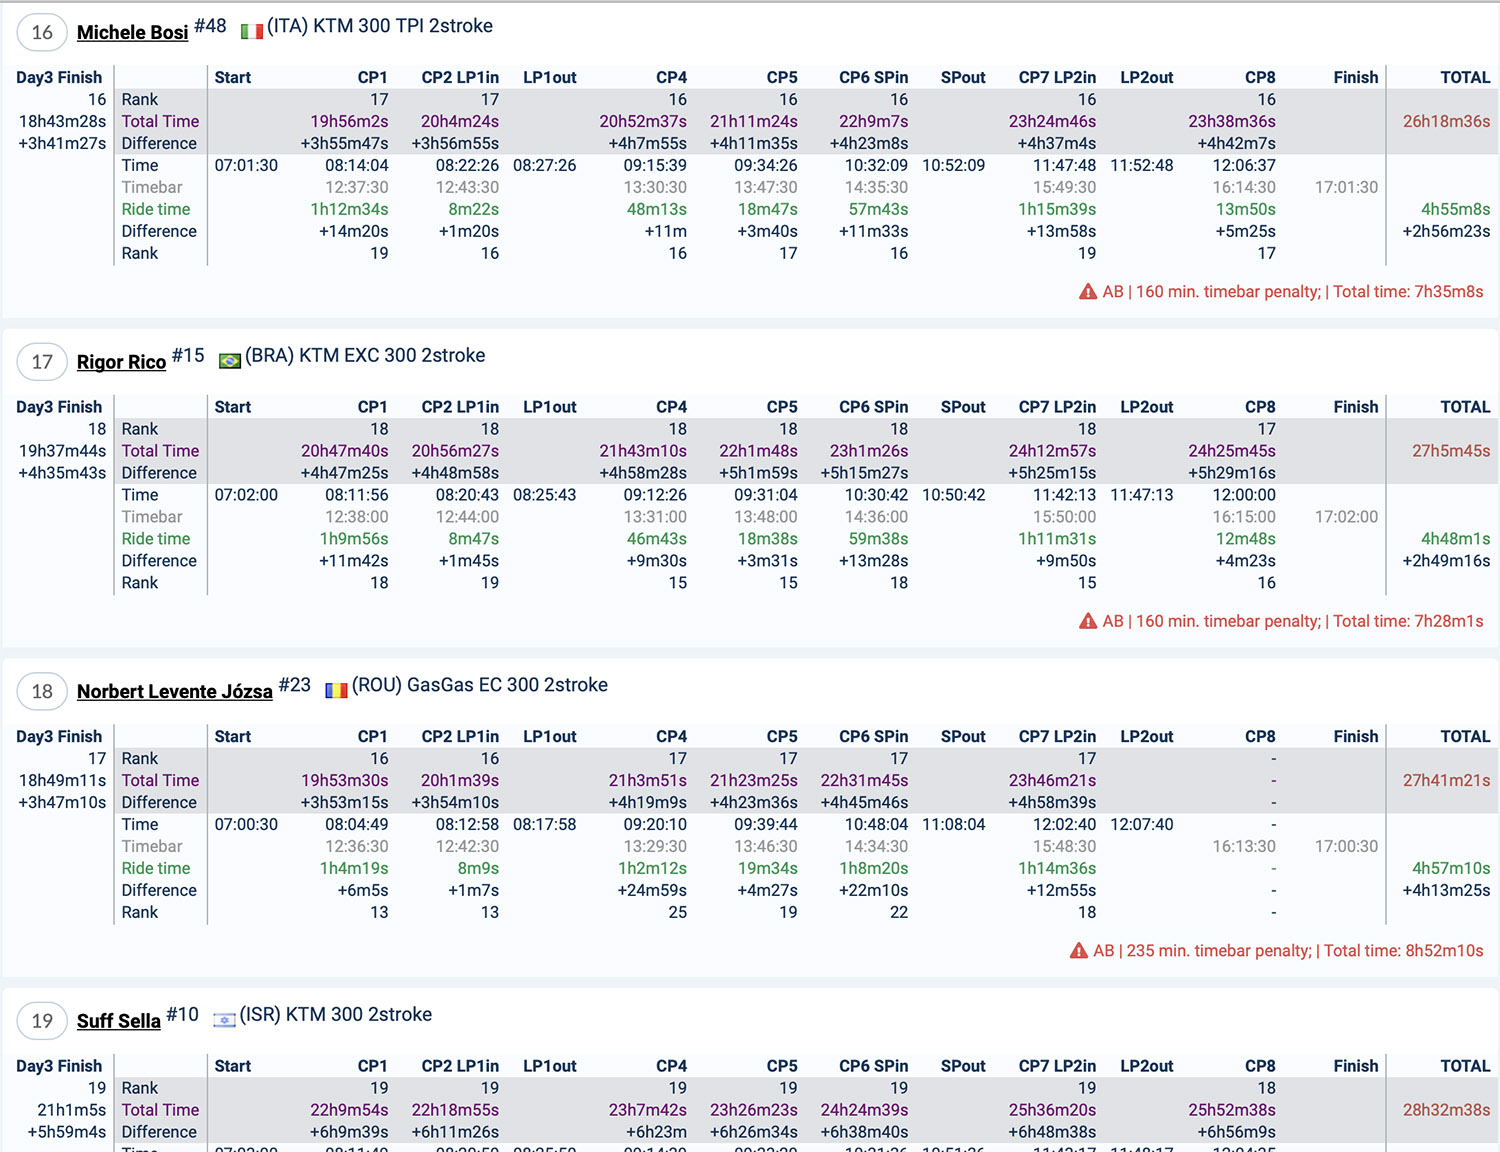
Task: Open Michele Bosi's rider profile link
Action: point(132,33)
